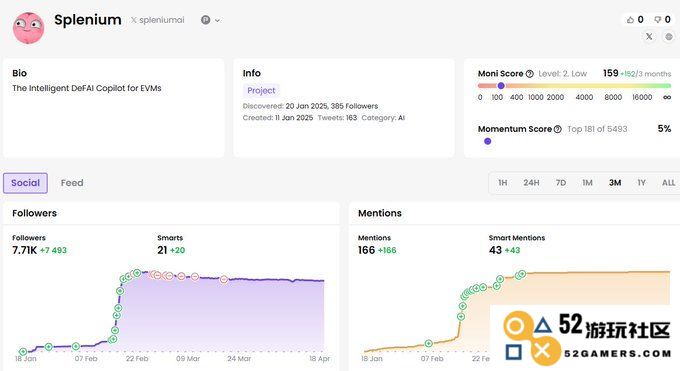Image resolution: width=680 pixels, height=371 pixels.
Task: Click the +7 493 followers change value
Action: coord(53,250)
